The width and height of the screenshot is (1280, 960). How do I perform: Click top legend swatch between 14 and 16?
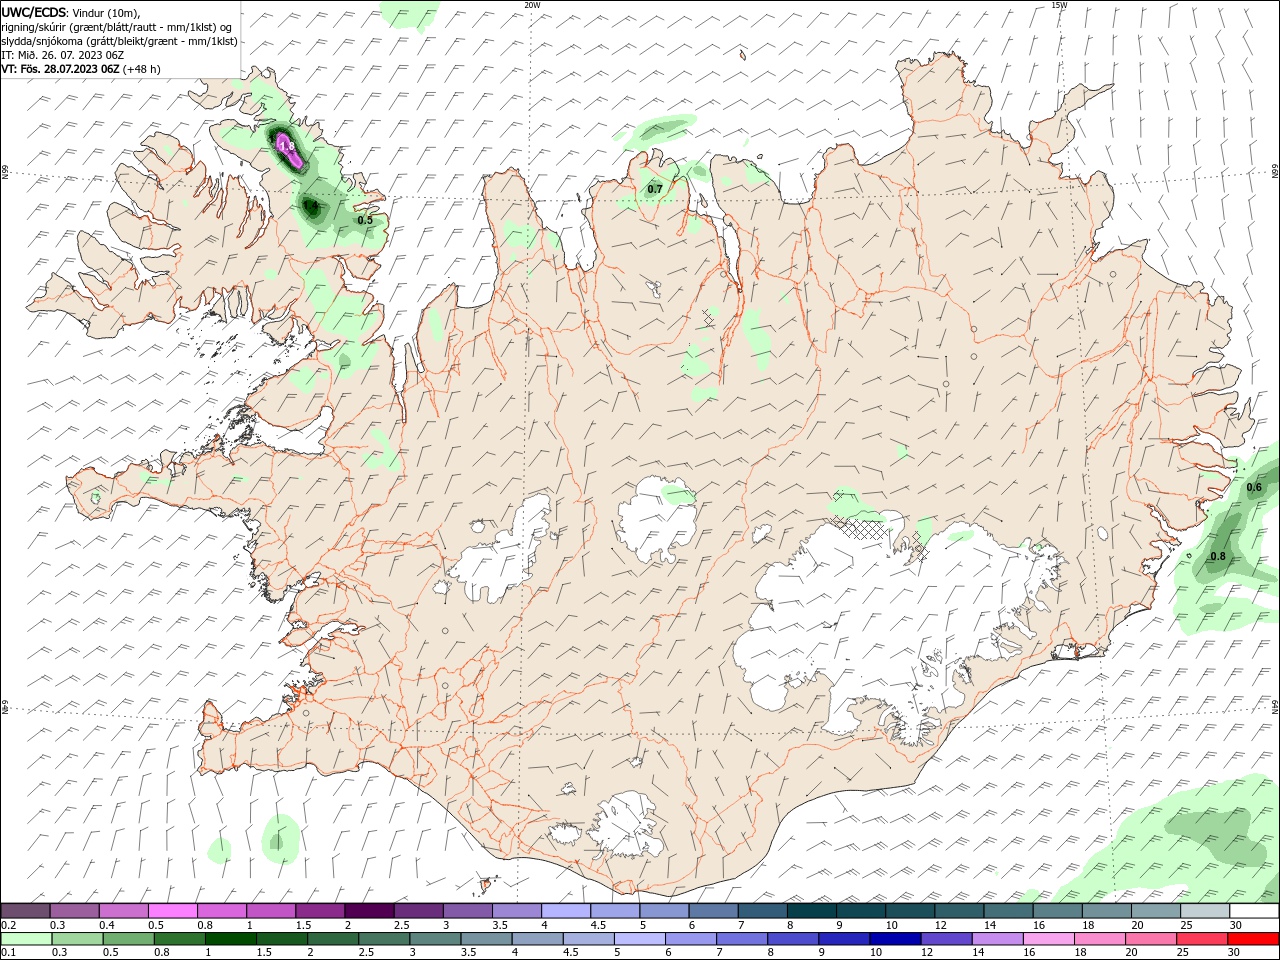click(x=1008, y=911)
